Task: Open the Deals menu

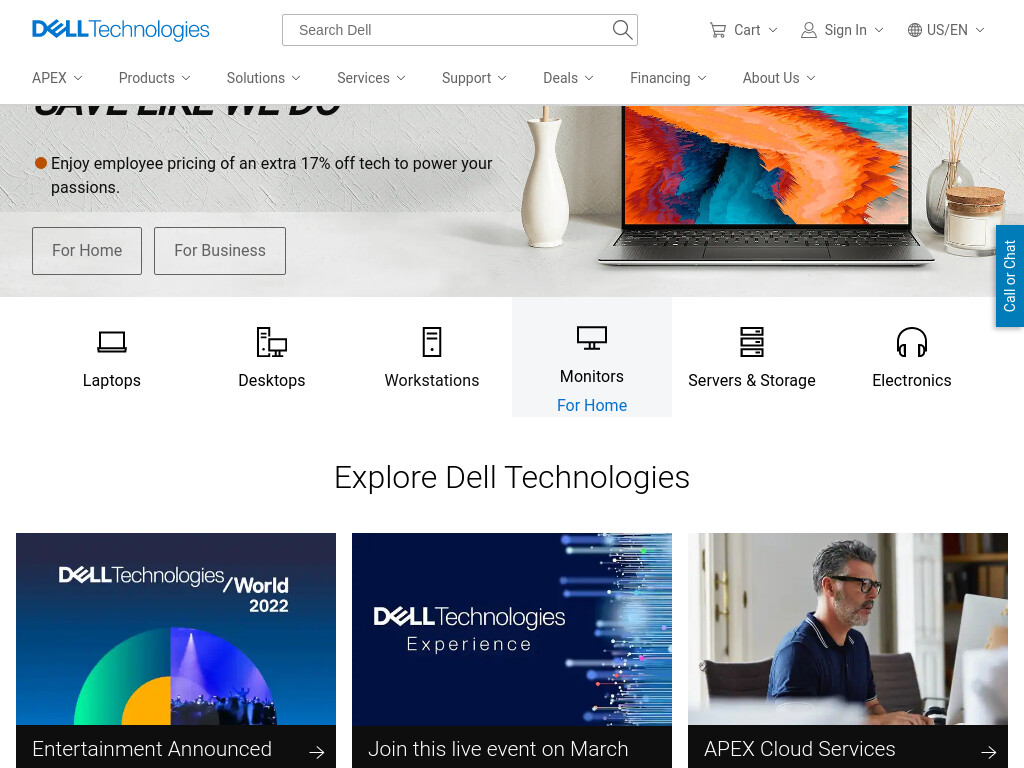Action: pos(568,78)
